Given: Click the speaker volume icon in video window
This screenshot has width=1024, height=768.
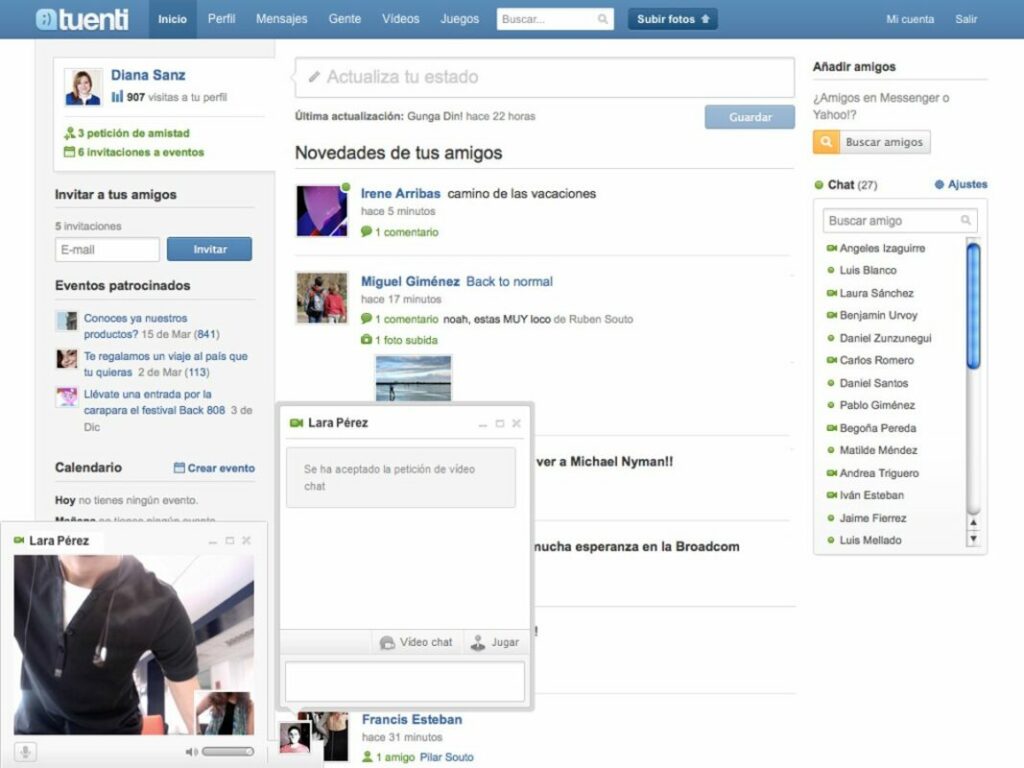Looking at the screenshot, I should (191, 751).
